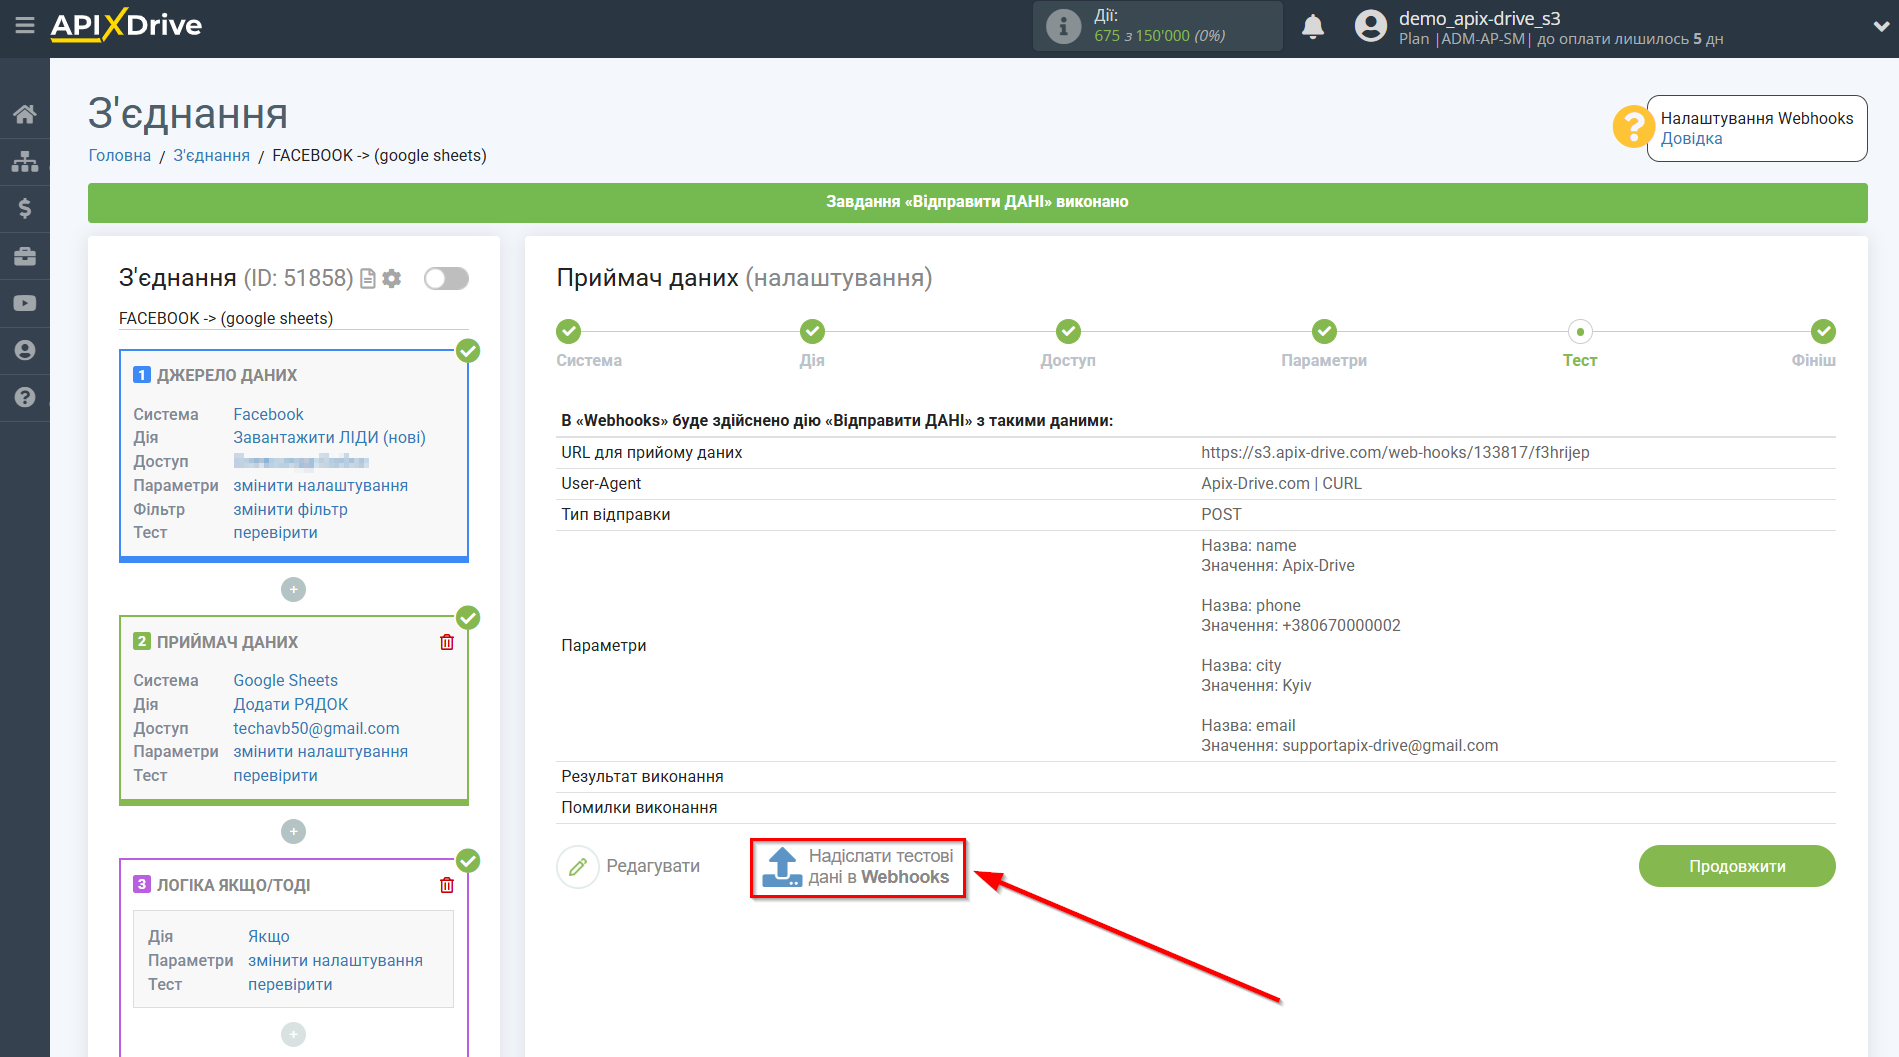The image size is (1899, 1057).
Task: Click перевірити in Google Sheets block
Action: pyautogui.click(x=275, y=775)
